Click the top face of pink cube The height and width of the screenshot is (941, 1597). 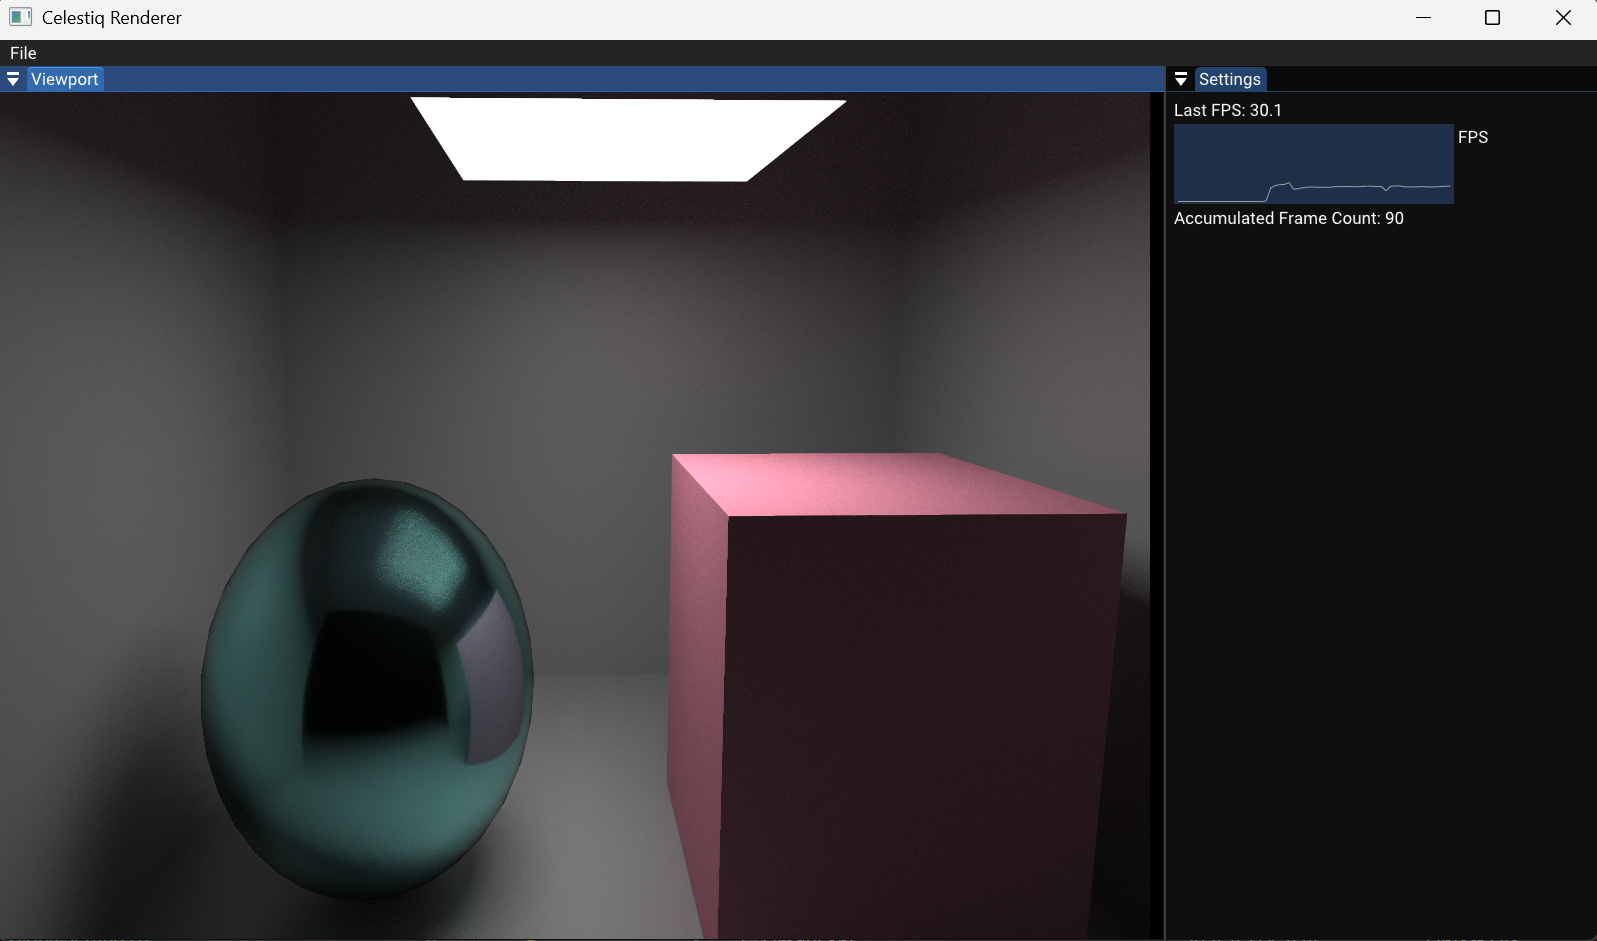(880, 483)
